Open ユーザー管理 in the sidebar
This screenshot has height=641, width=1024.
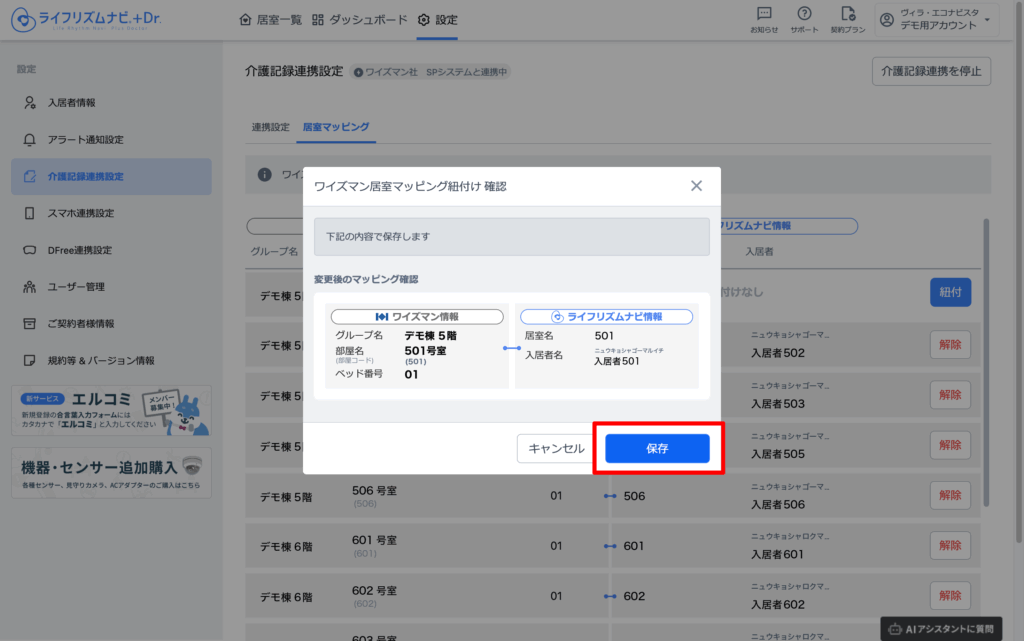click(x=76, y=287)
